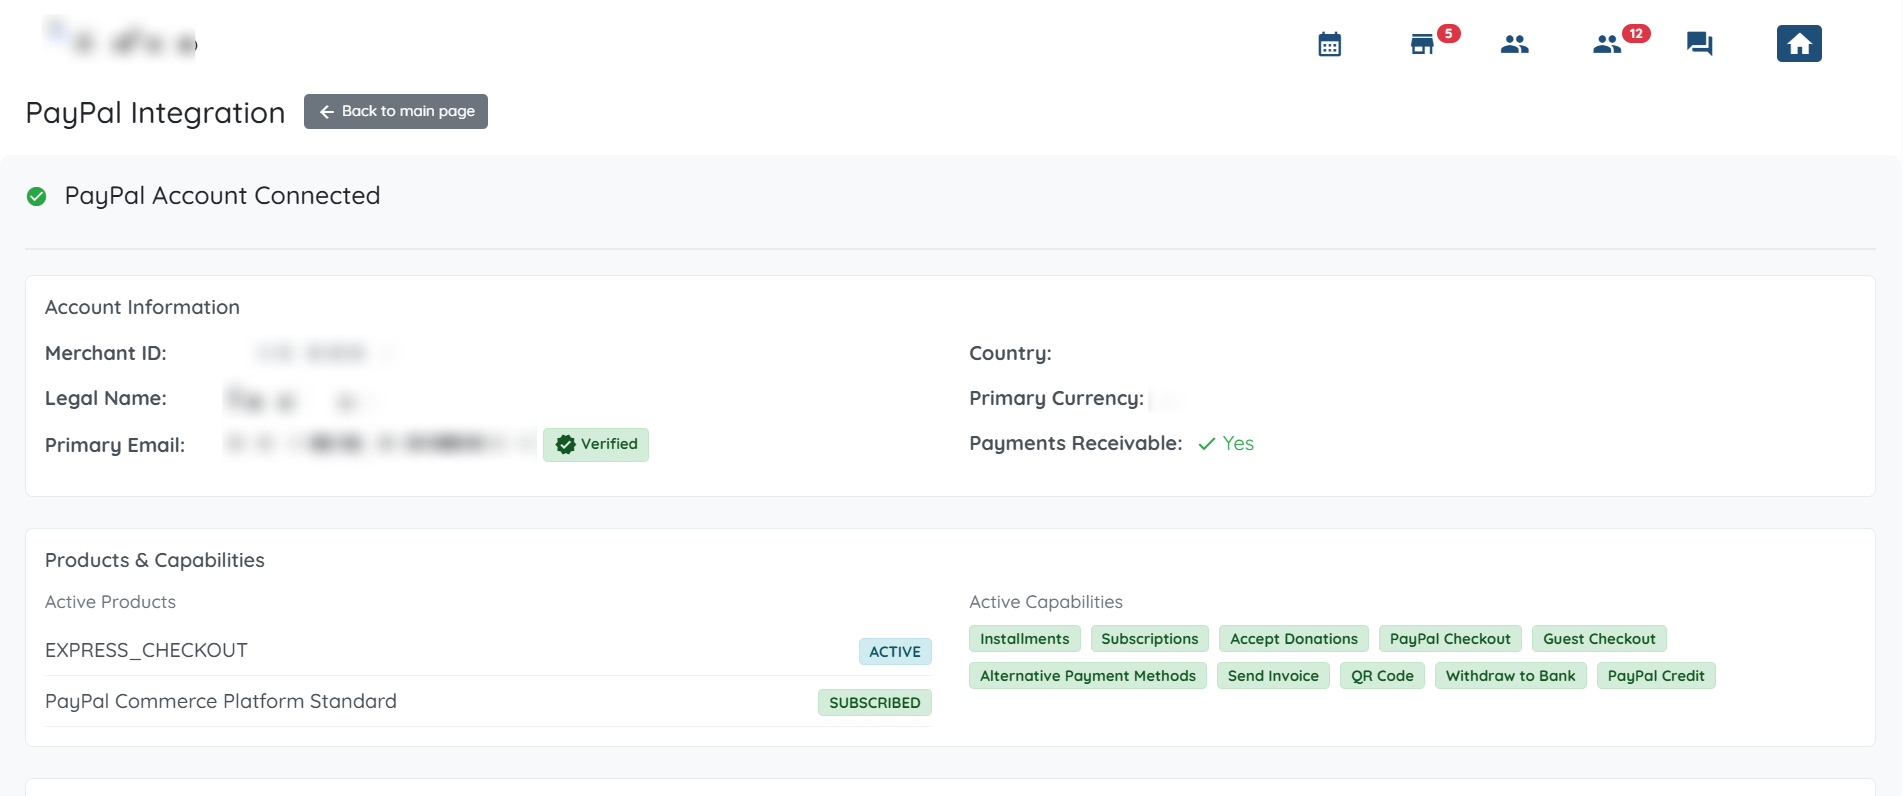This screenshot has width=1903, height=796.
Task: Select the Send Invoice tag
Action: coord(1272,676)
